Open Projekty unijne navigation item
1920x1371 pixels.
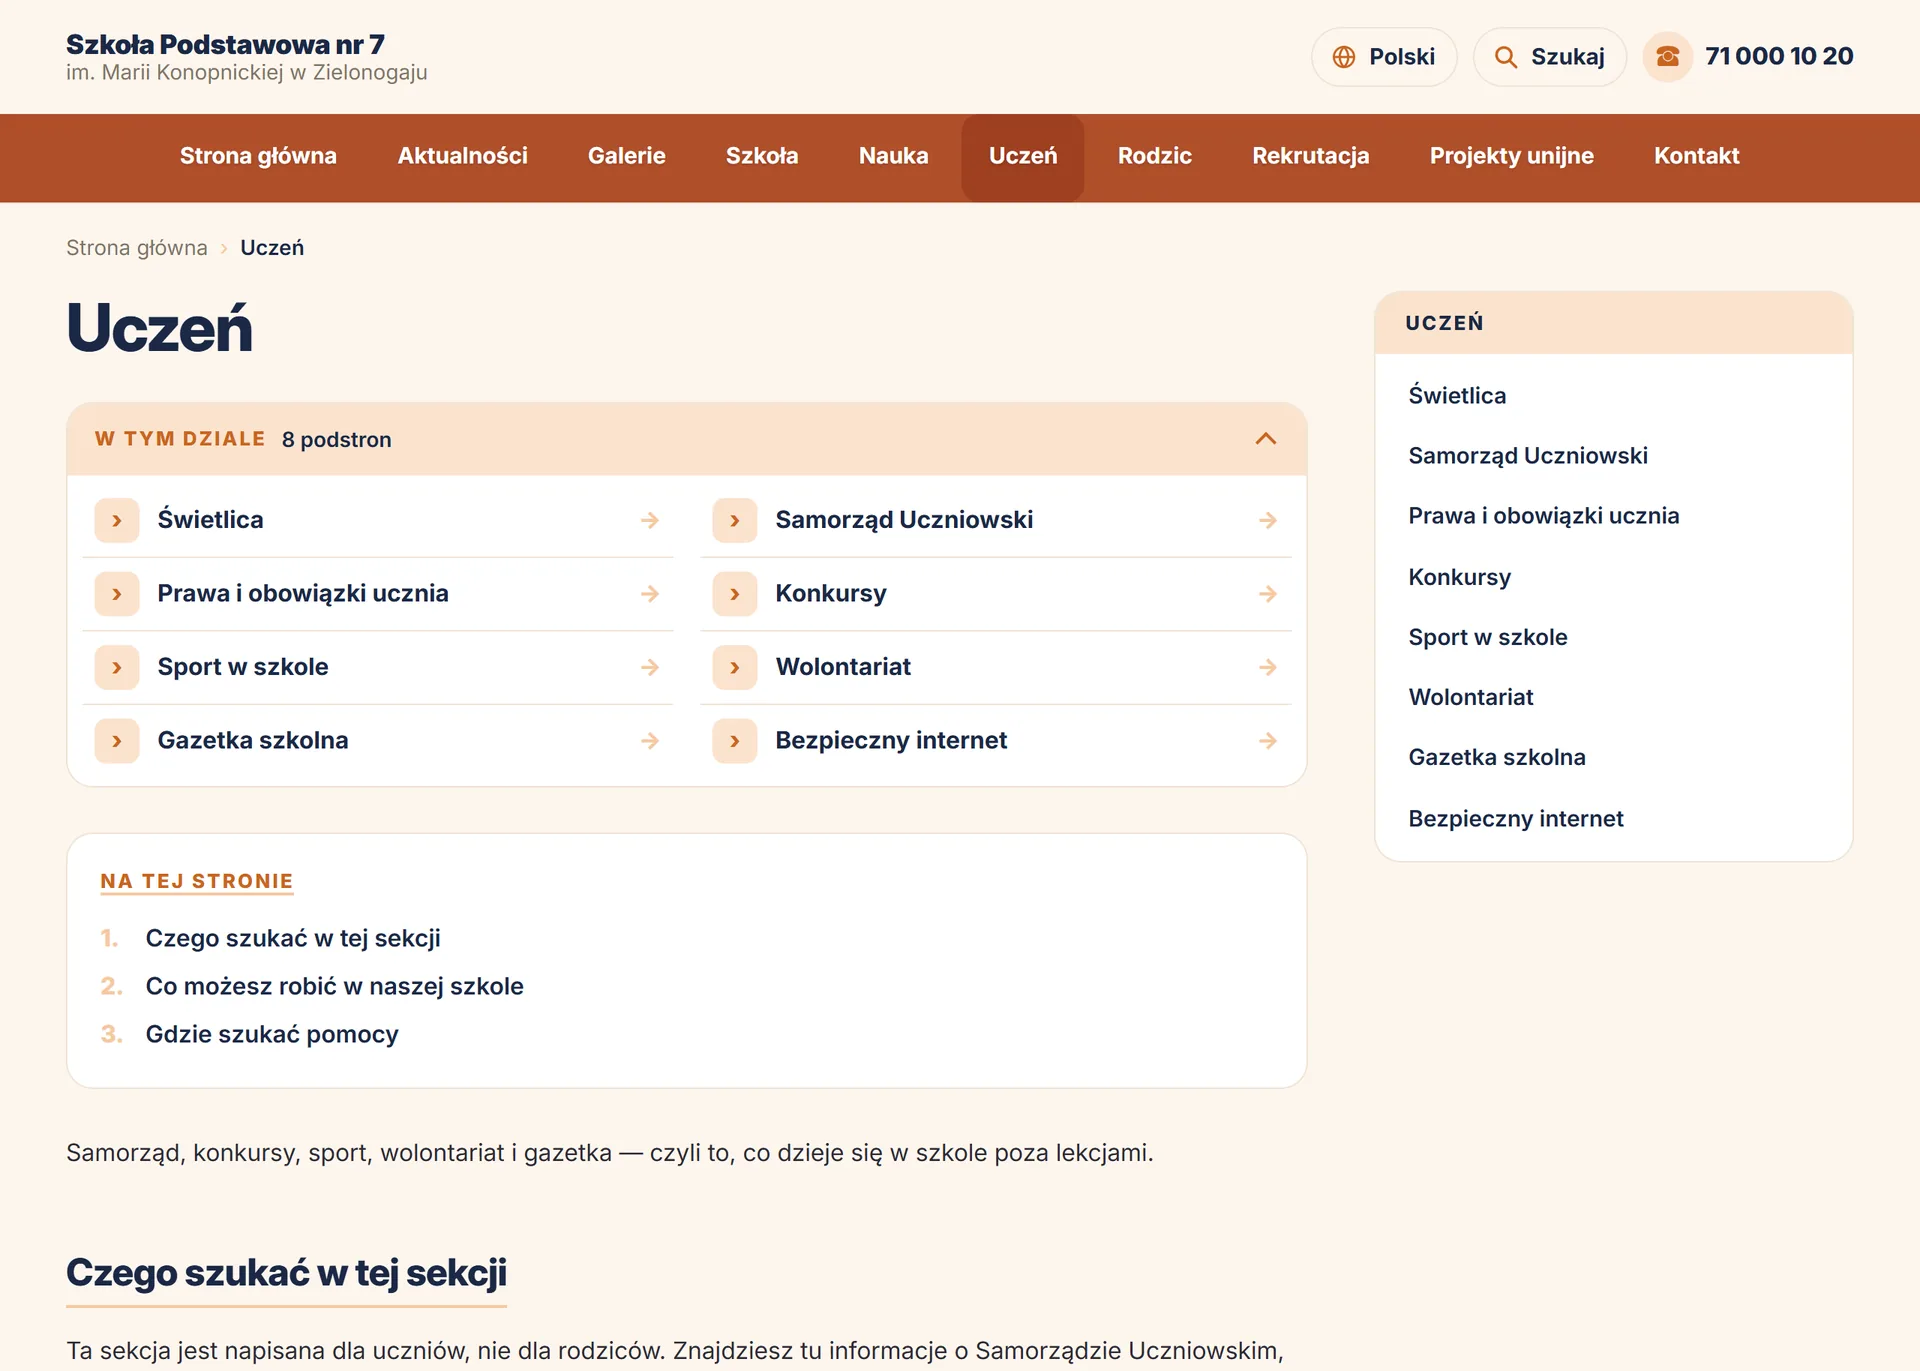click(1512, 156)
